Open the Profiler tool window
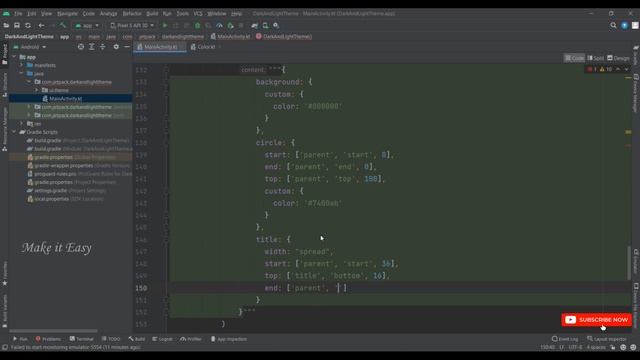 pyautogui.click(x=191, y=339)
